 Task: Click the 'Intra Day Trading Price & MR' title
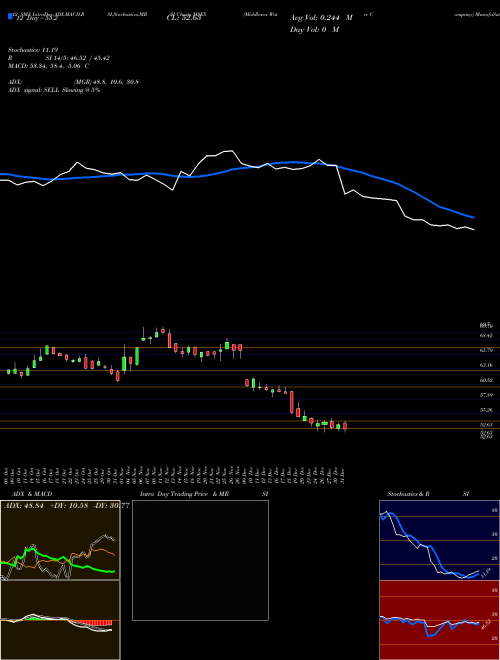pyautogui.click(x=185, y=494)
